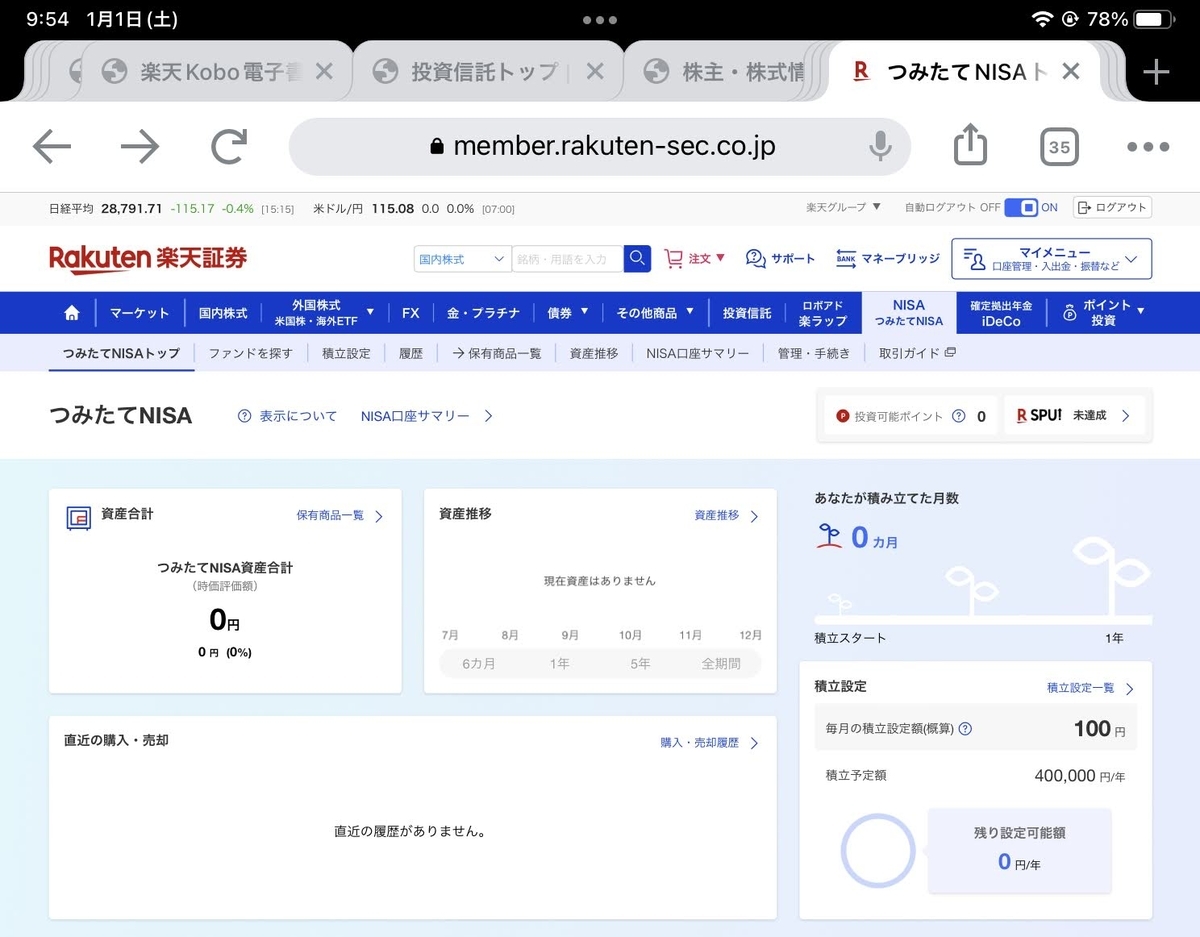Click the Rakuten楽天証券 logo
This screenshot has height=937, width=1200.
pos(148,259)
